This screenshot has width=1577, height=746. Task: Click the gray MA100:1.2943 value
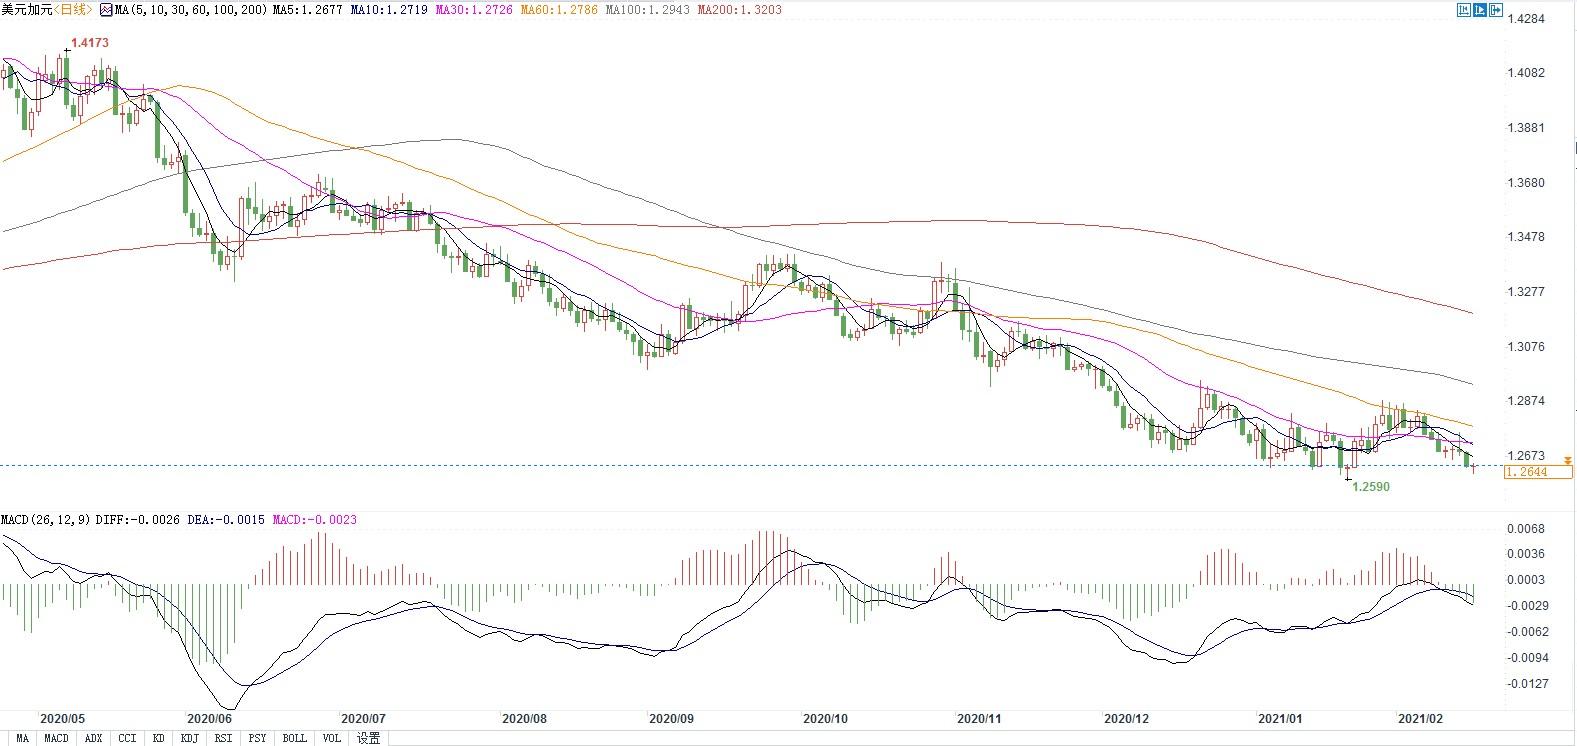coord(649,10)
